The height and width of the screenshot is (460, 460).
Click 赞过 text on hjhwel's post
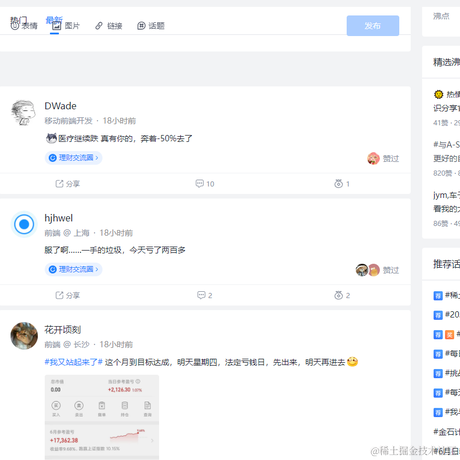pyautogui.click(x=391, y=270)
